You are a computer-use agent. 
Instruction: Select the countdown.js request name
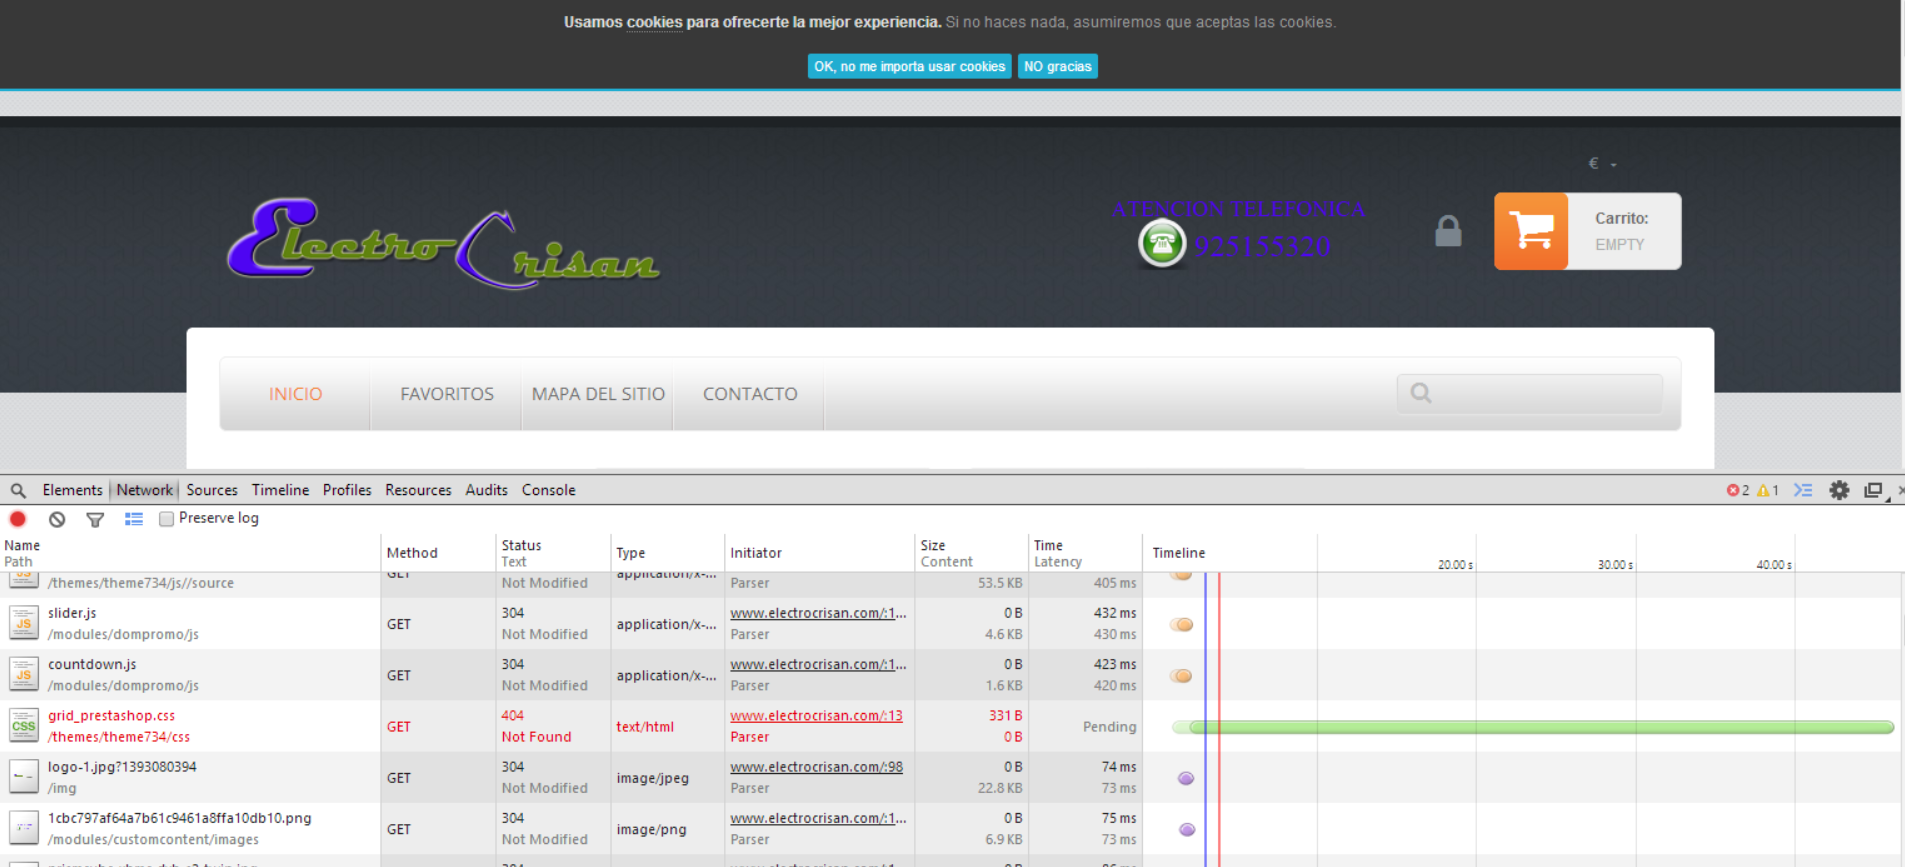pos(92,664)
